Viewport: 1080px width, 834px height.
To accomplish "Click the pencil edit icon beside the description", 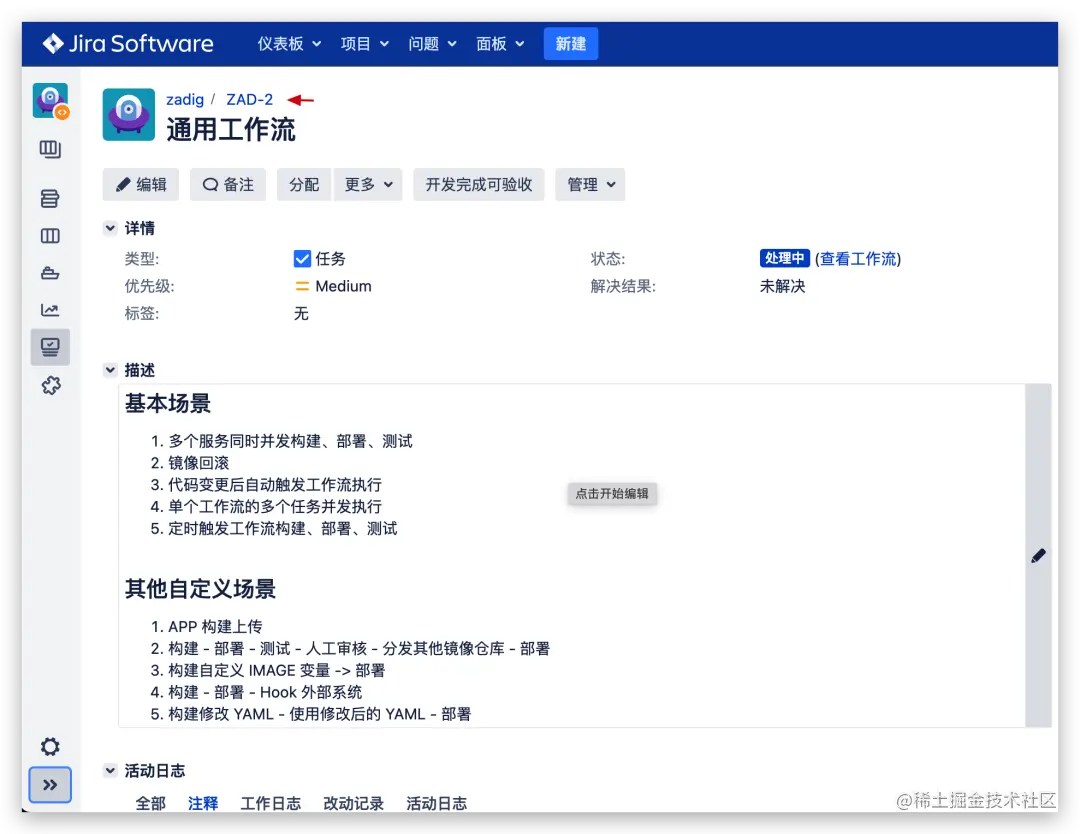I will [x=1038, y=556].
